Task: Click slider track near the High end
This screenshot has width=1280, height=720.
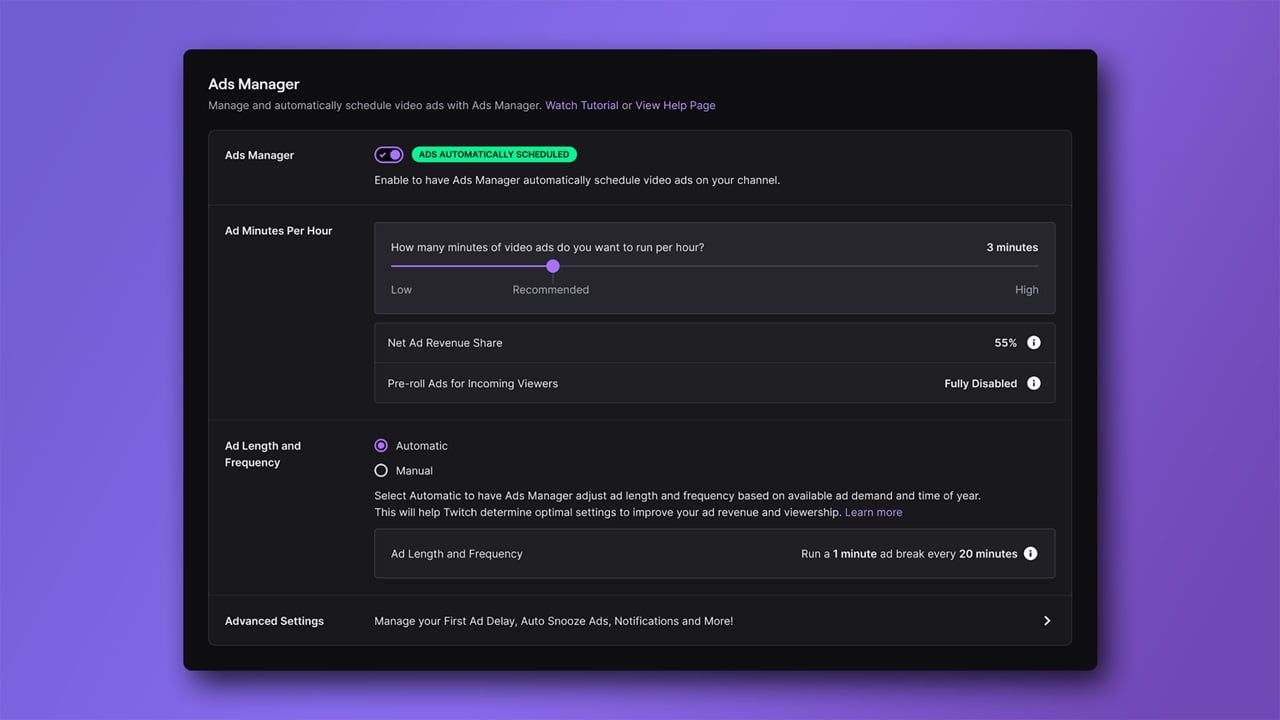Action: pos(1020,266)
